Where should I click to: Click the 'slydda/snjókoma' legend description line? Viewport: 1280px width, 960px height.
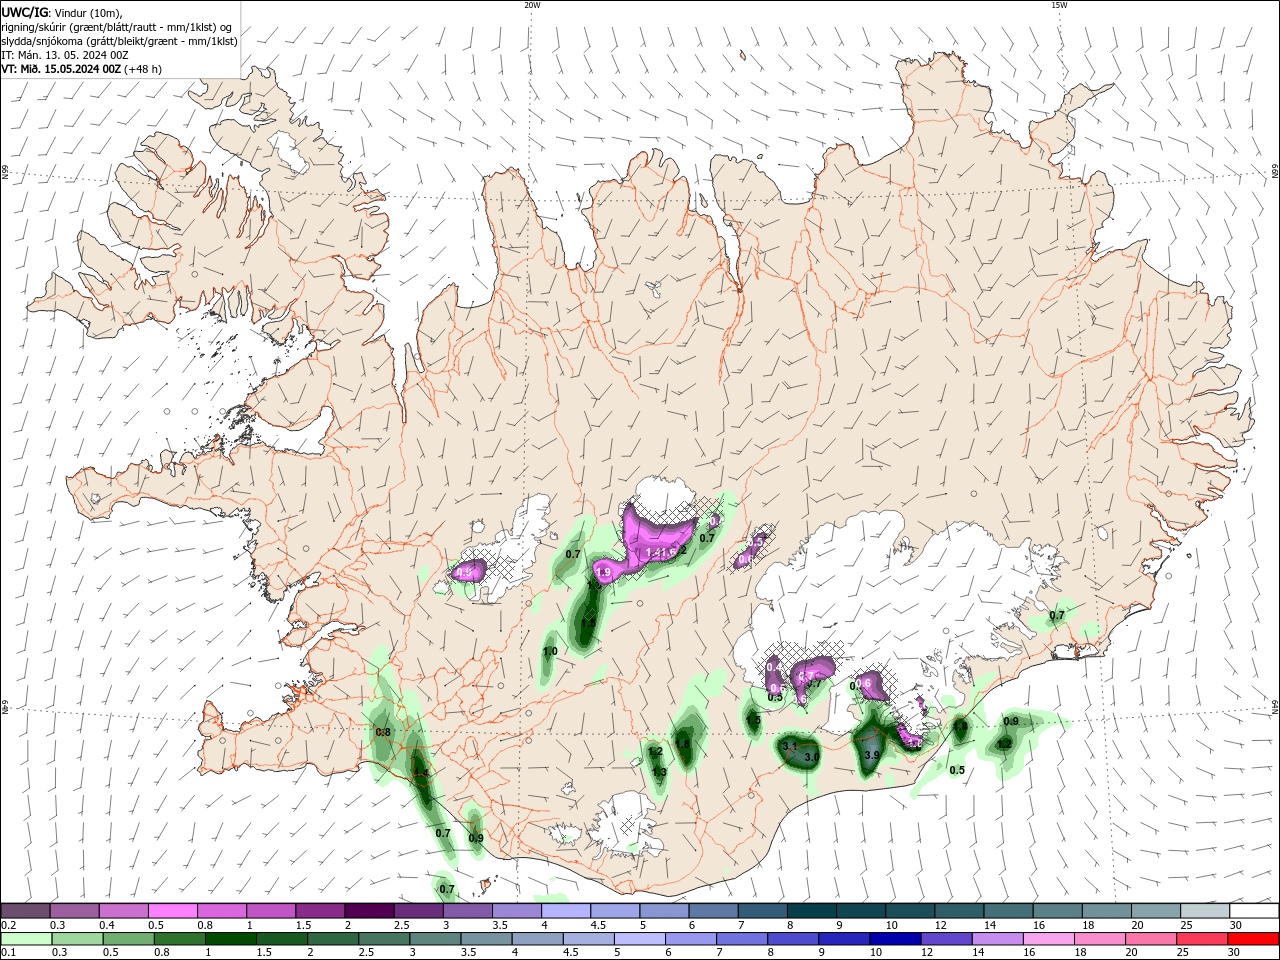point(119,41)
